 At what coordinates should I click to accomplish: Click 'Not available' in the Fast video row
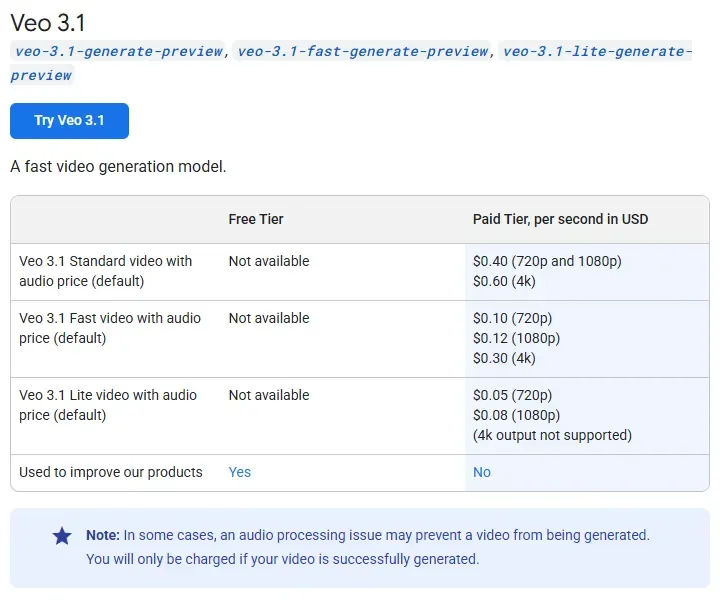pos(269,318)
